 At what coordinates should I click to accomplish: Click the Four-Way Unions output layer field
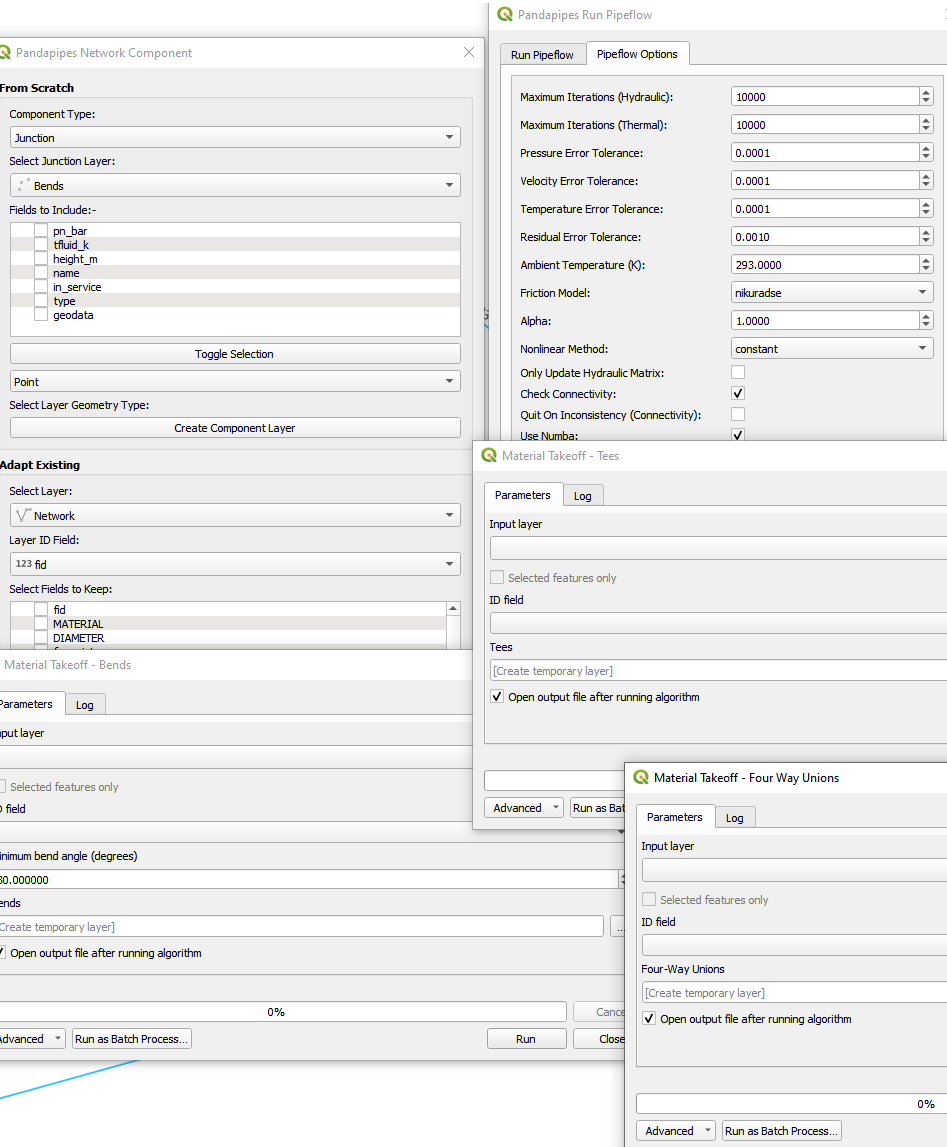click(x=794, y=993)
